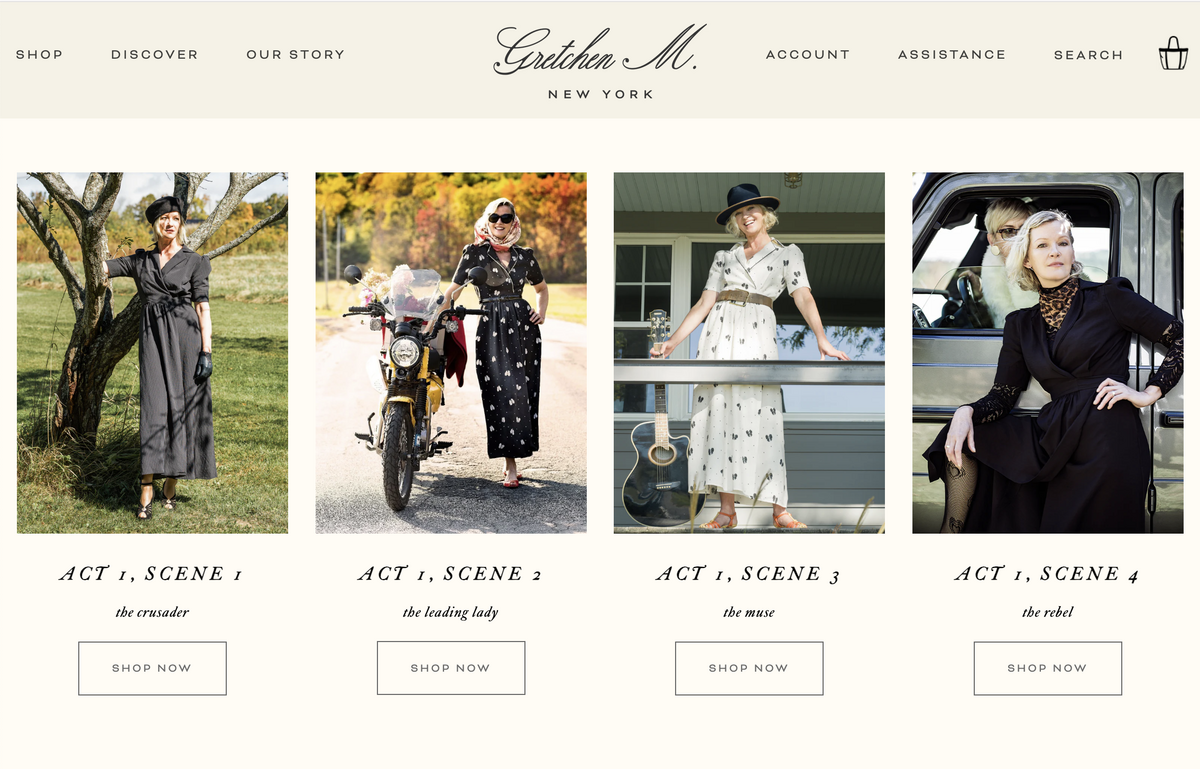Select the Act 1, Scene 1 heading
The width and height of the screenshot is (1200, 769).
(151, 574)
